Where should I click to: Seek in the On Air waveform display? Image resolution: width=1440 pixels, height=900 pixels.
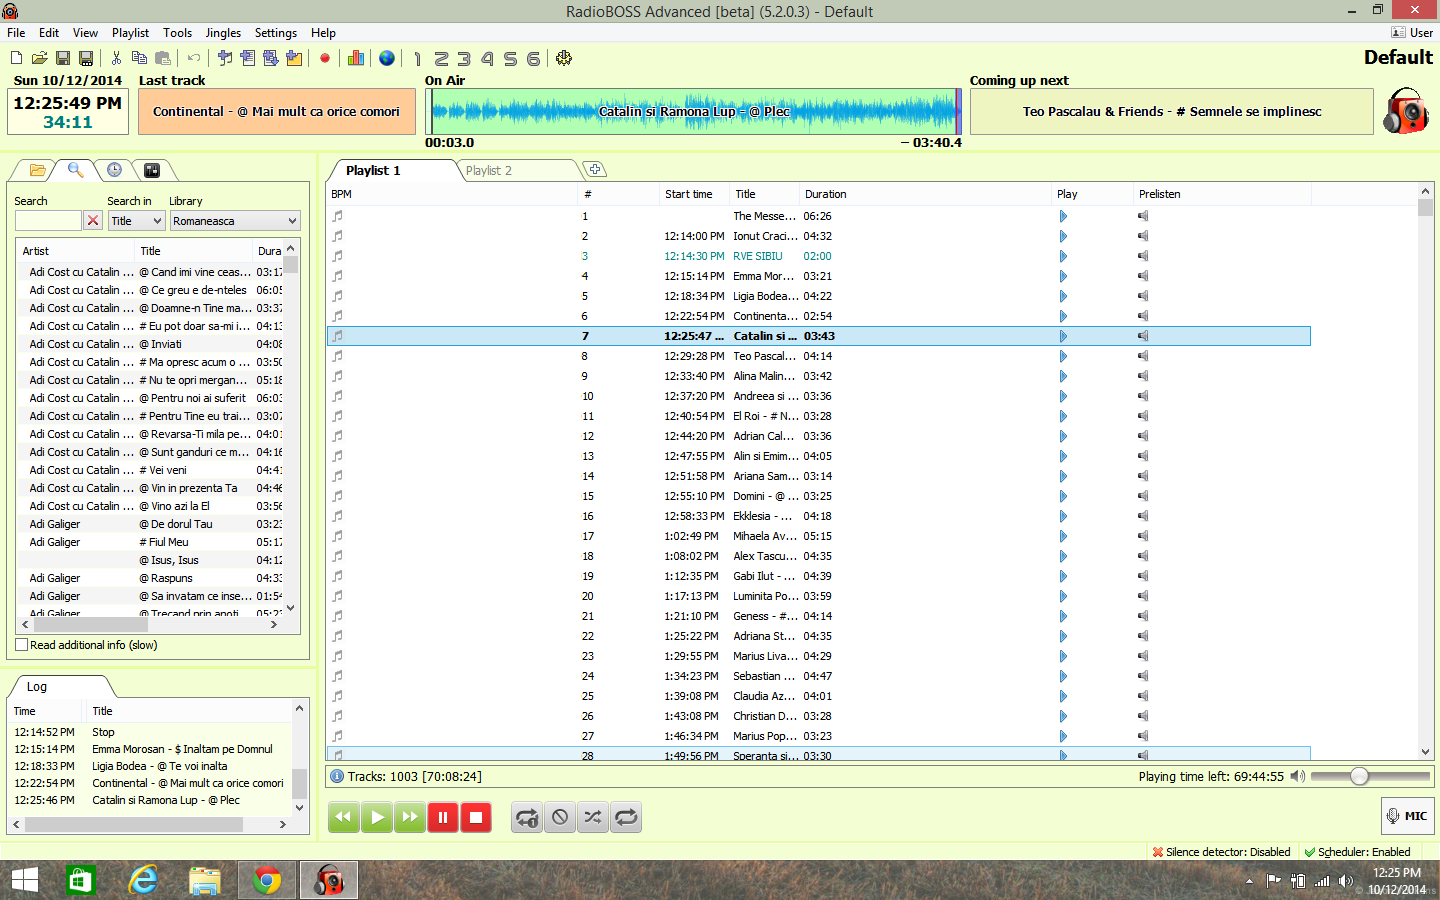(694, 111)
